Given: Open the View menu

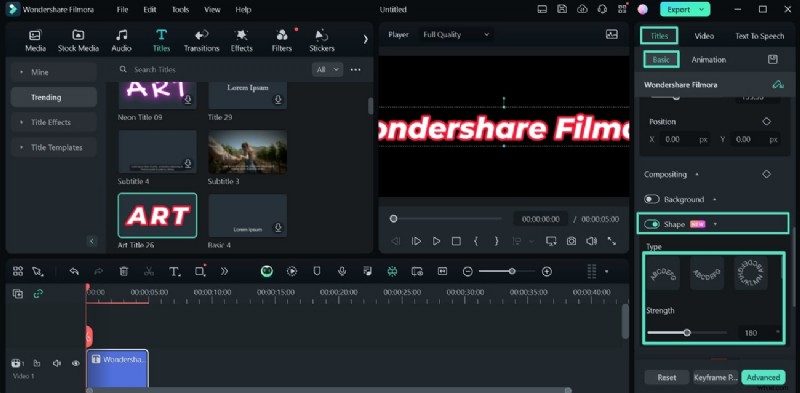Looking at the screenshot, I should point(212,10).
